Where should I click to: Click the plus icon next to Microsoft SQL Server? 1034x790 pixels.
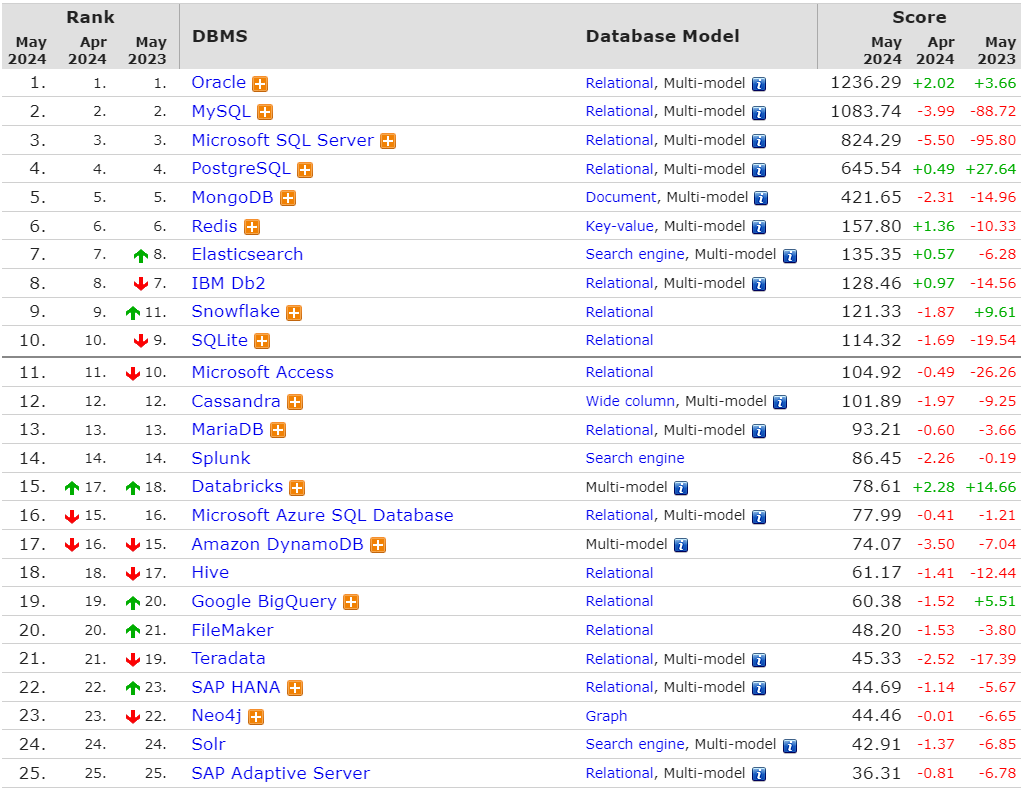click(388, 141)
